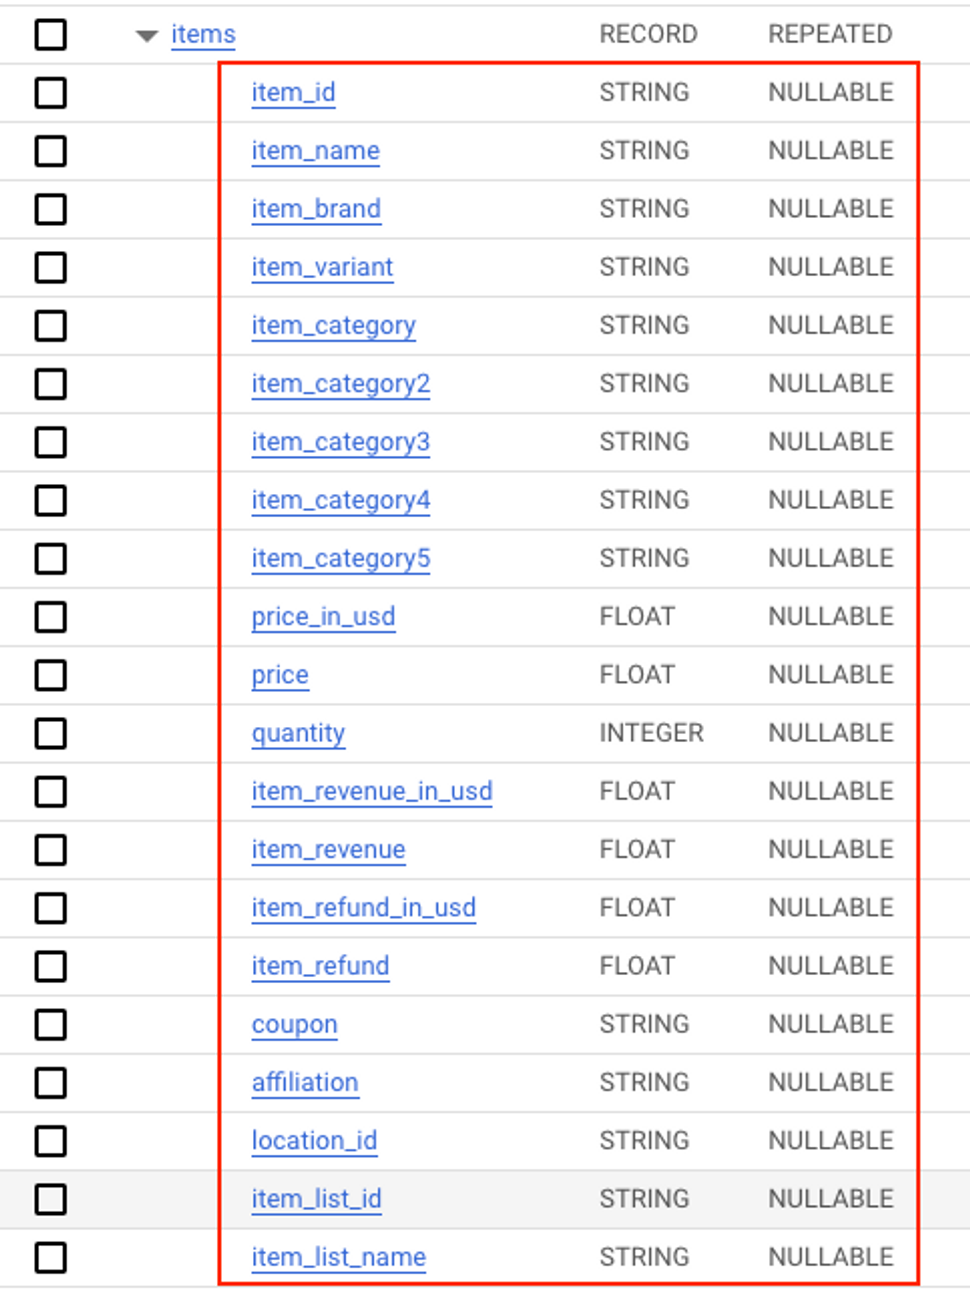Tick the item_category5 row checkbox

click(x=51, y=559)
